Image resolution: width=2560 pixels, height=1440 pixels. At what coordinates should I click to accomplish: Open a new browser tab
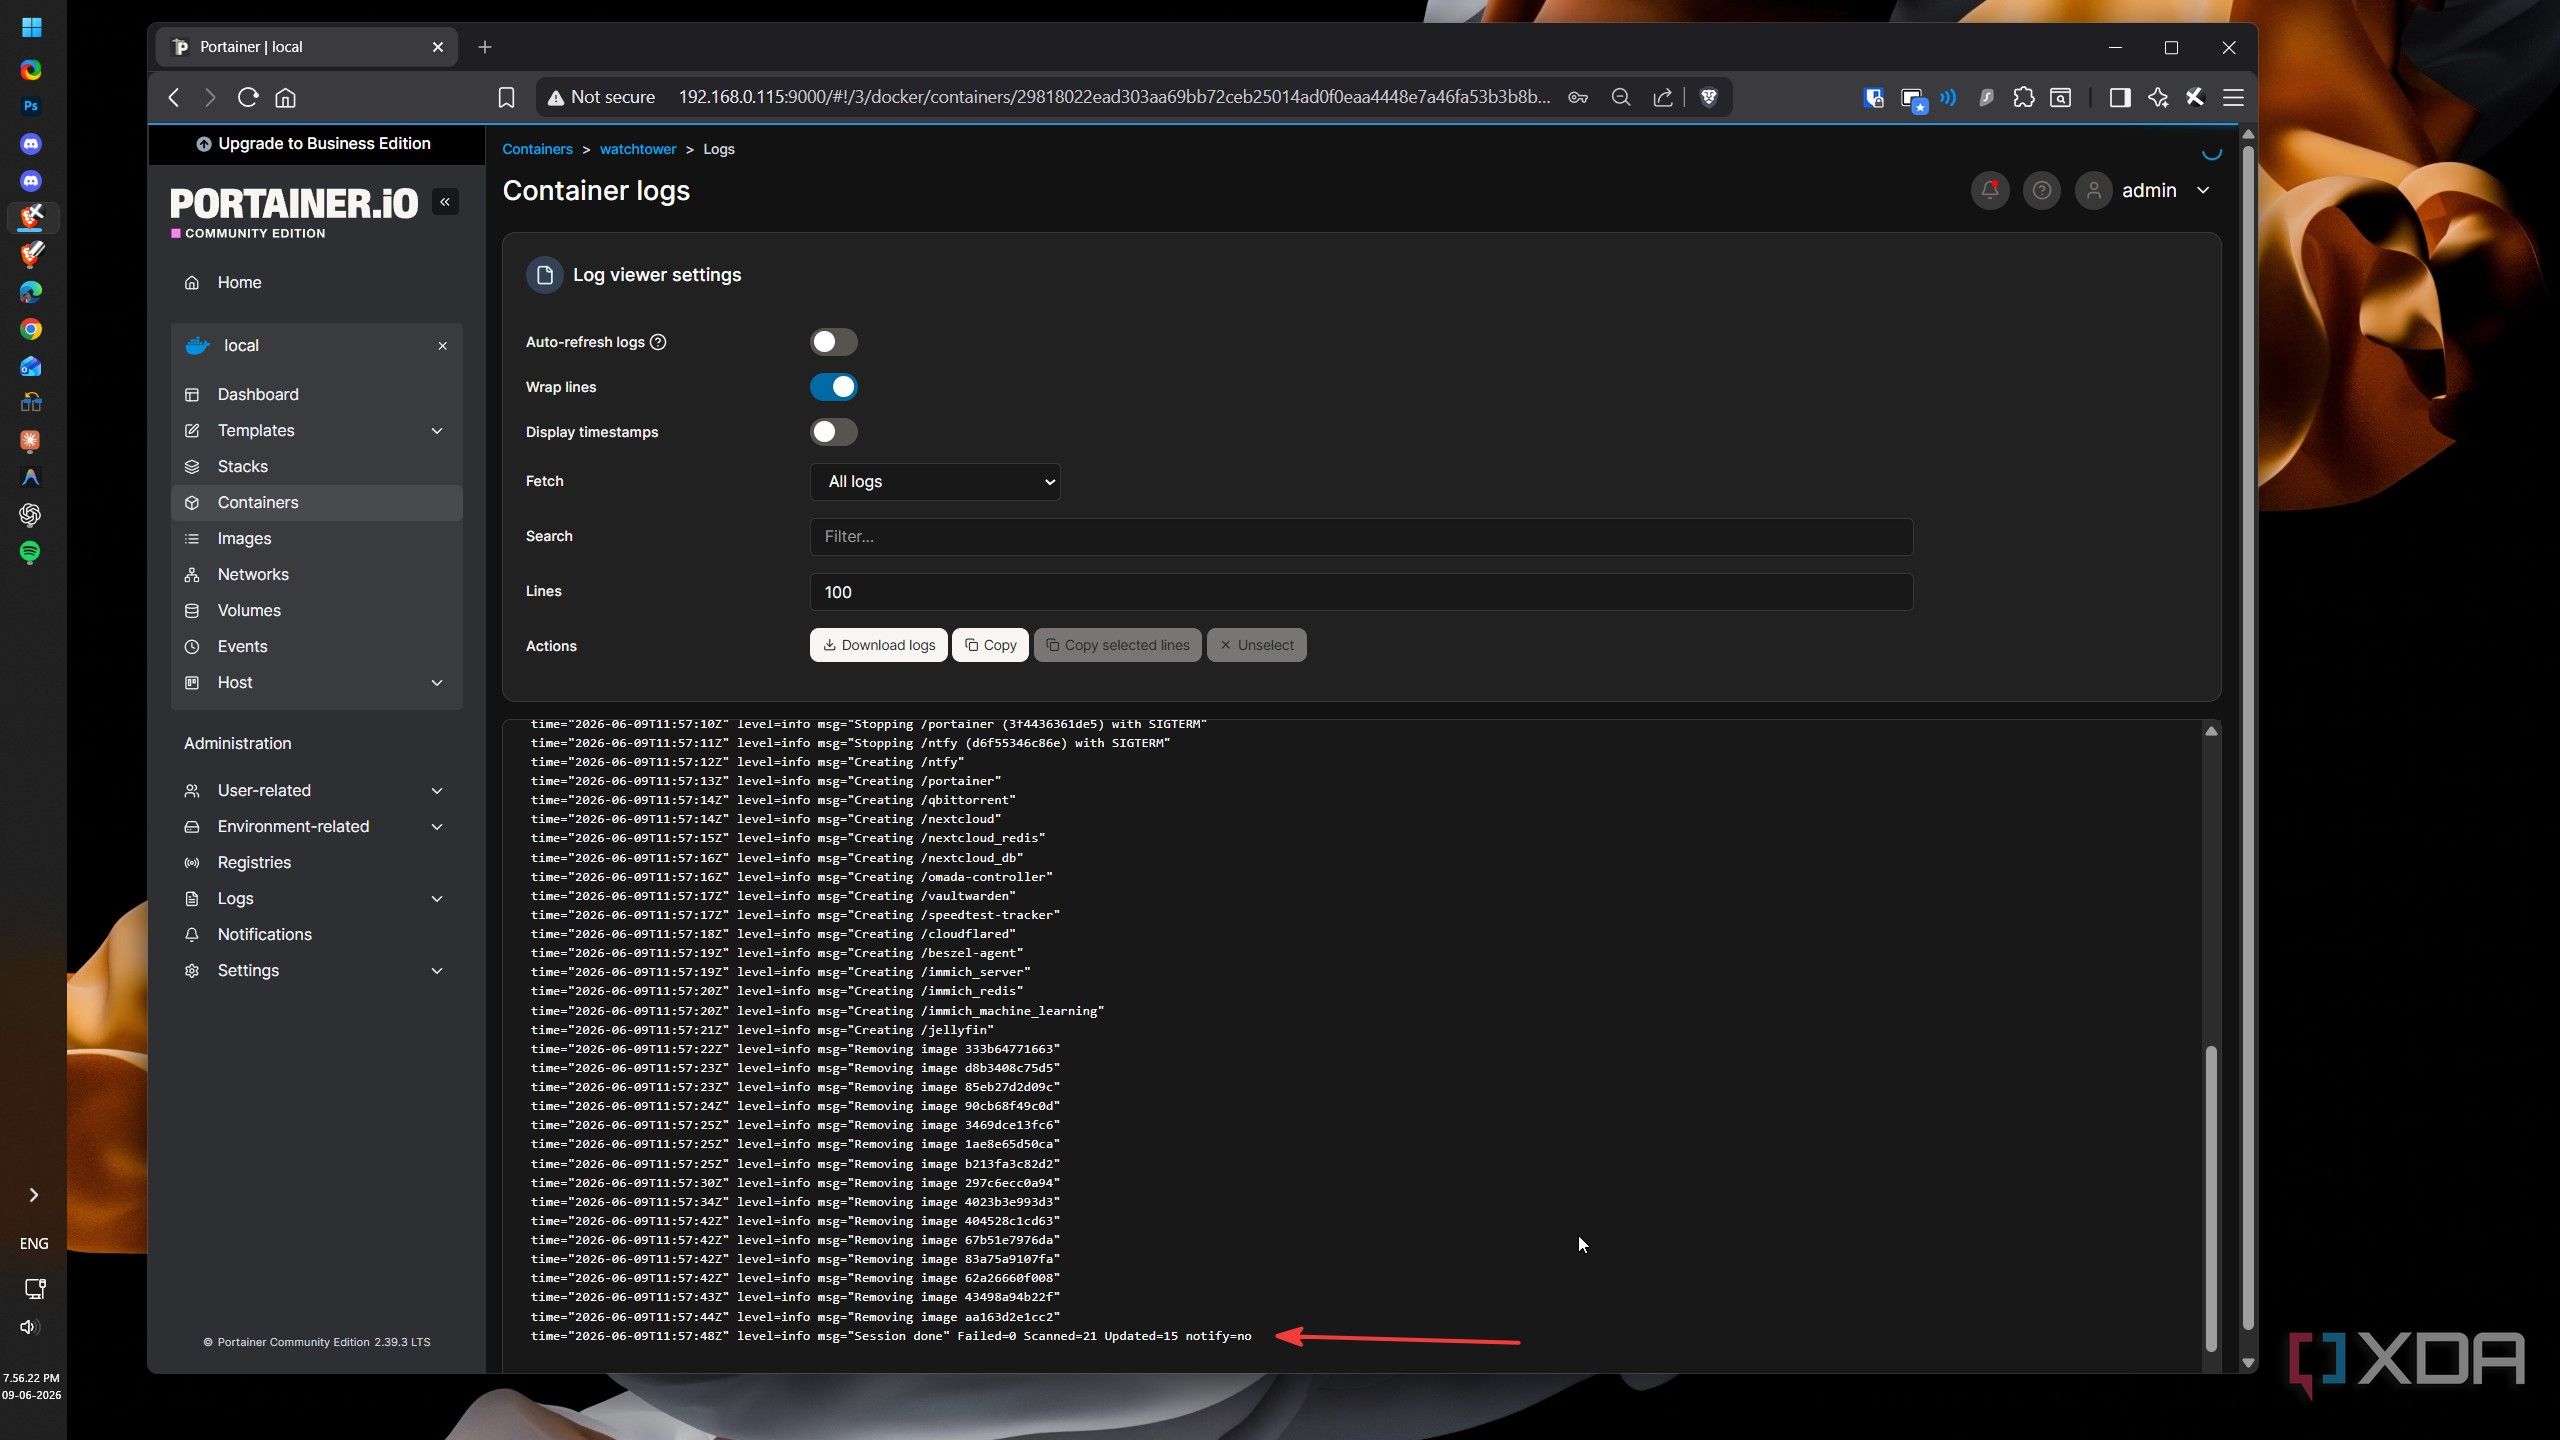(x=485, y=47)
